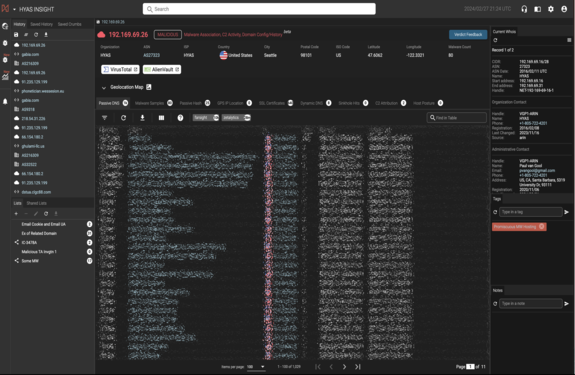Open history entry phonetician.wessesion.eu
Screen dimensions: 575x375
(x=43, y=91)
